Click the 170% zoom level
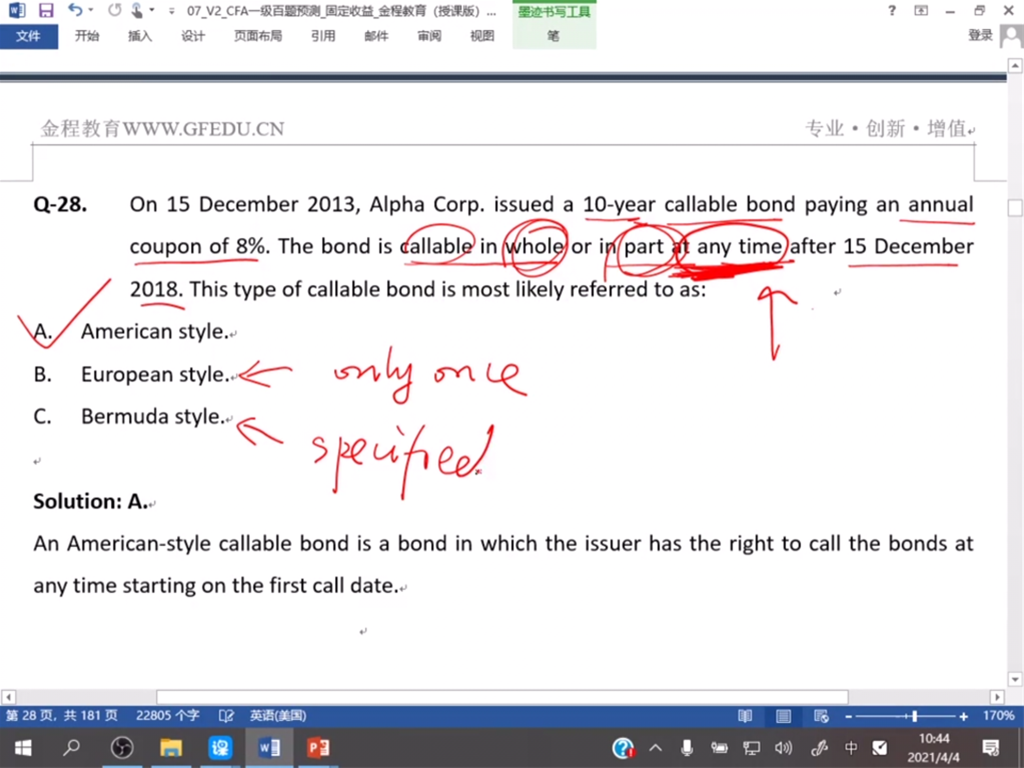This screenshot has height=768, width=1024. pyautogui.click(x=998, y=716)
